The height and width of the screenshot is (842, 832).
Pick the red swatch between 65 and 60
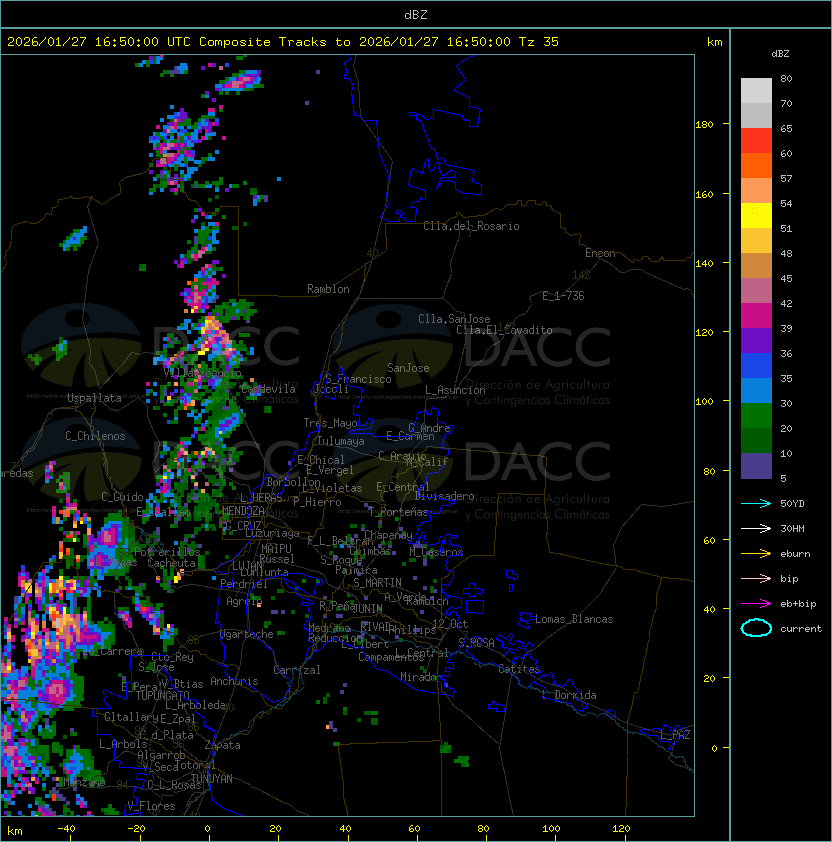click(x=756, y=141)
